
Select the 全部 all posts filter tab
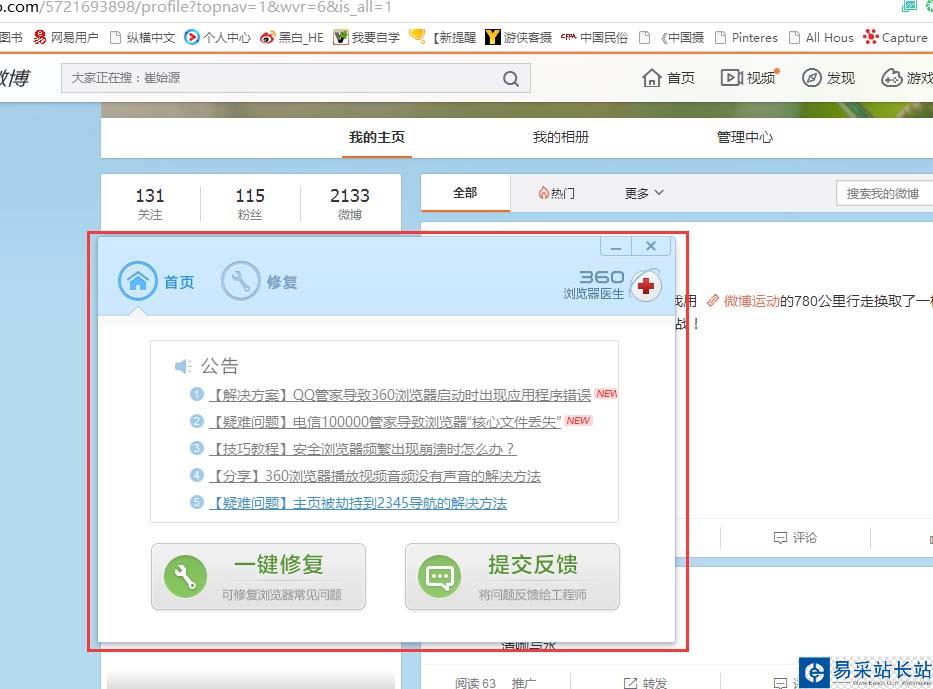click(x=465, y=193)
